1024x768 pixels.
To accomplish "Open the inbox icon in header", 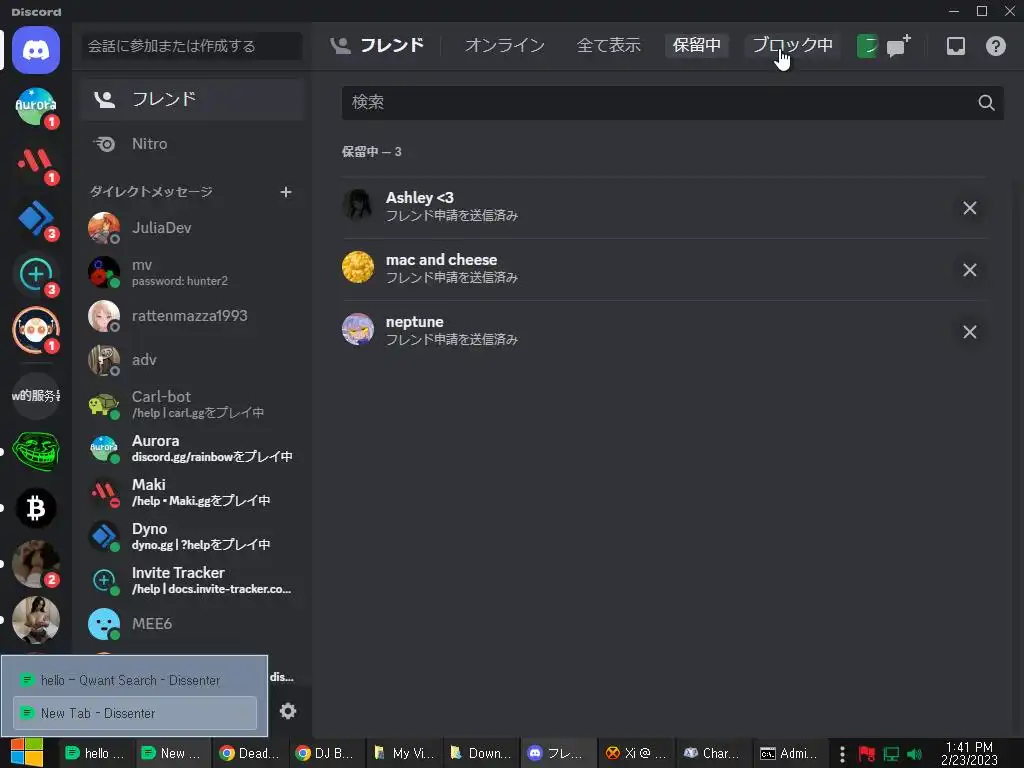I will pyautogui.click(x=955, y=46).
